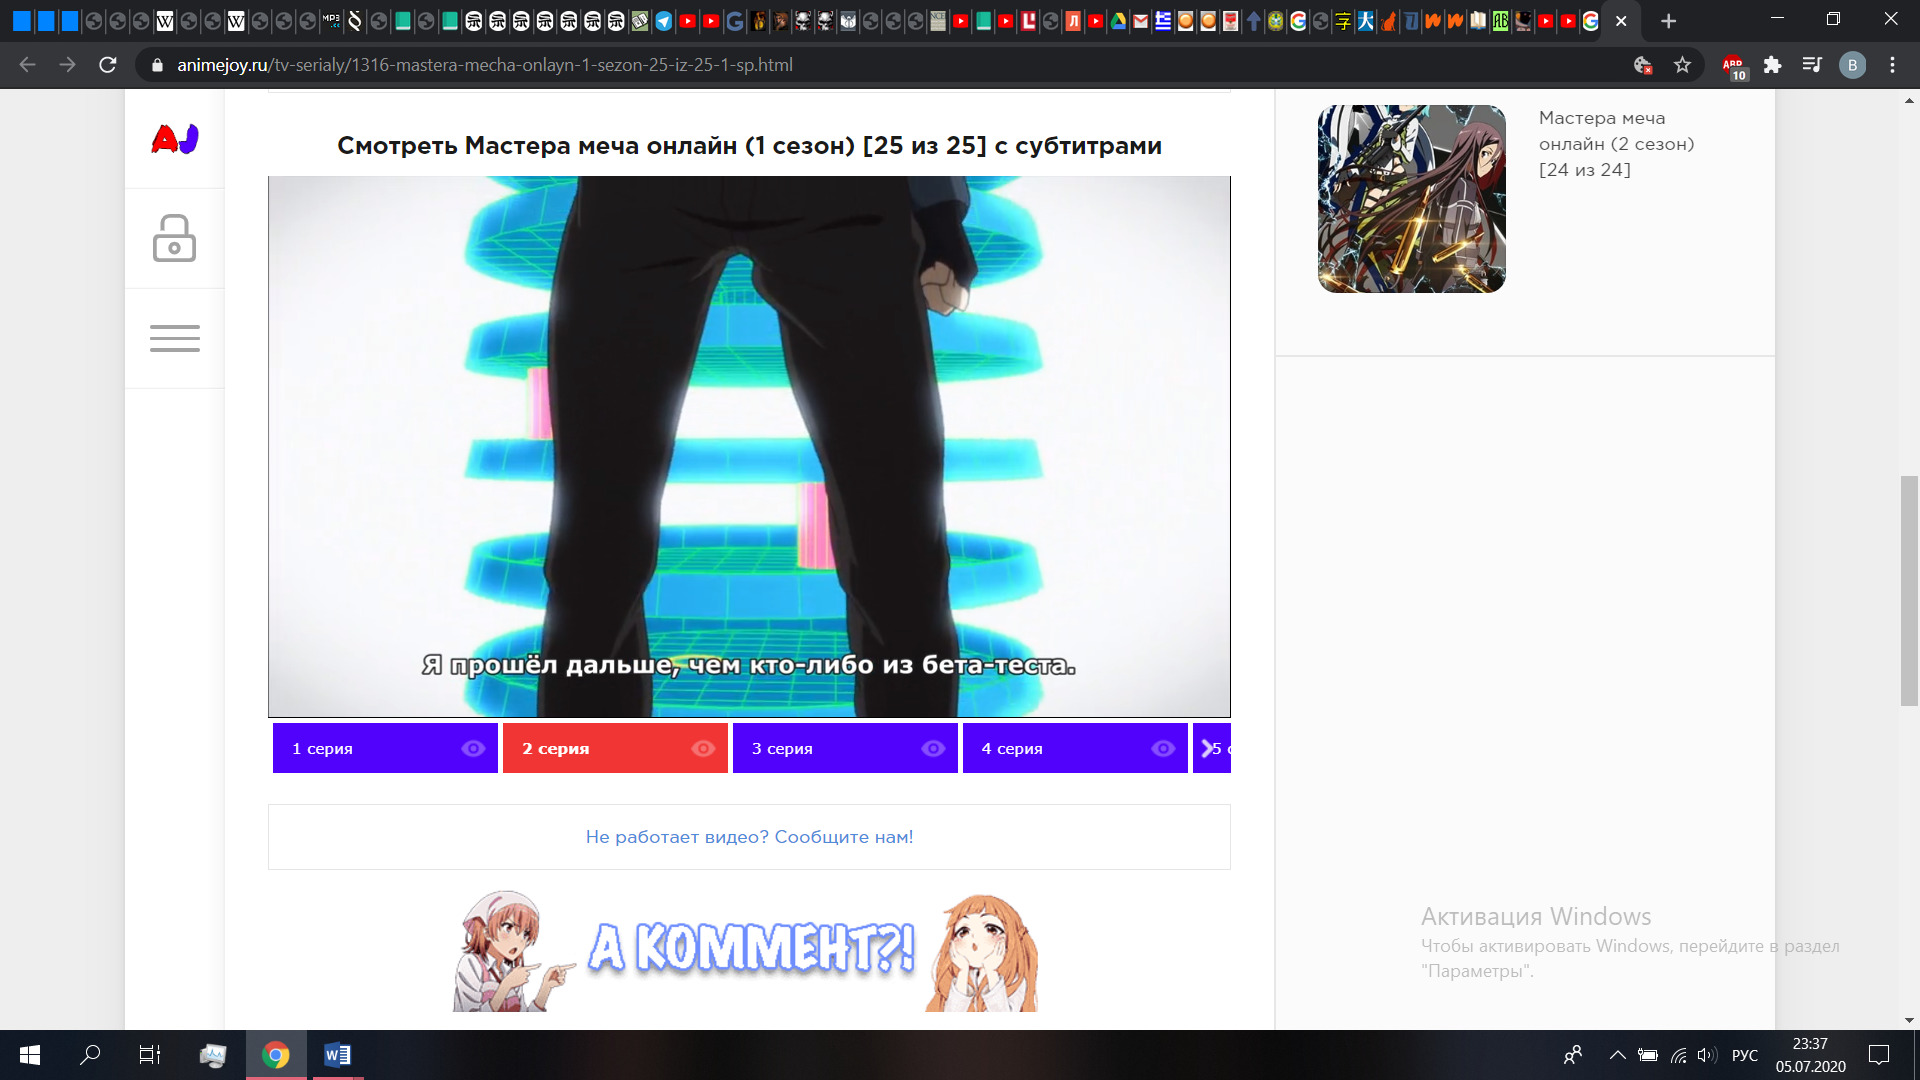Reload the page
The width and height of the screenshot is (1920, 1080).
coord(108,65)
